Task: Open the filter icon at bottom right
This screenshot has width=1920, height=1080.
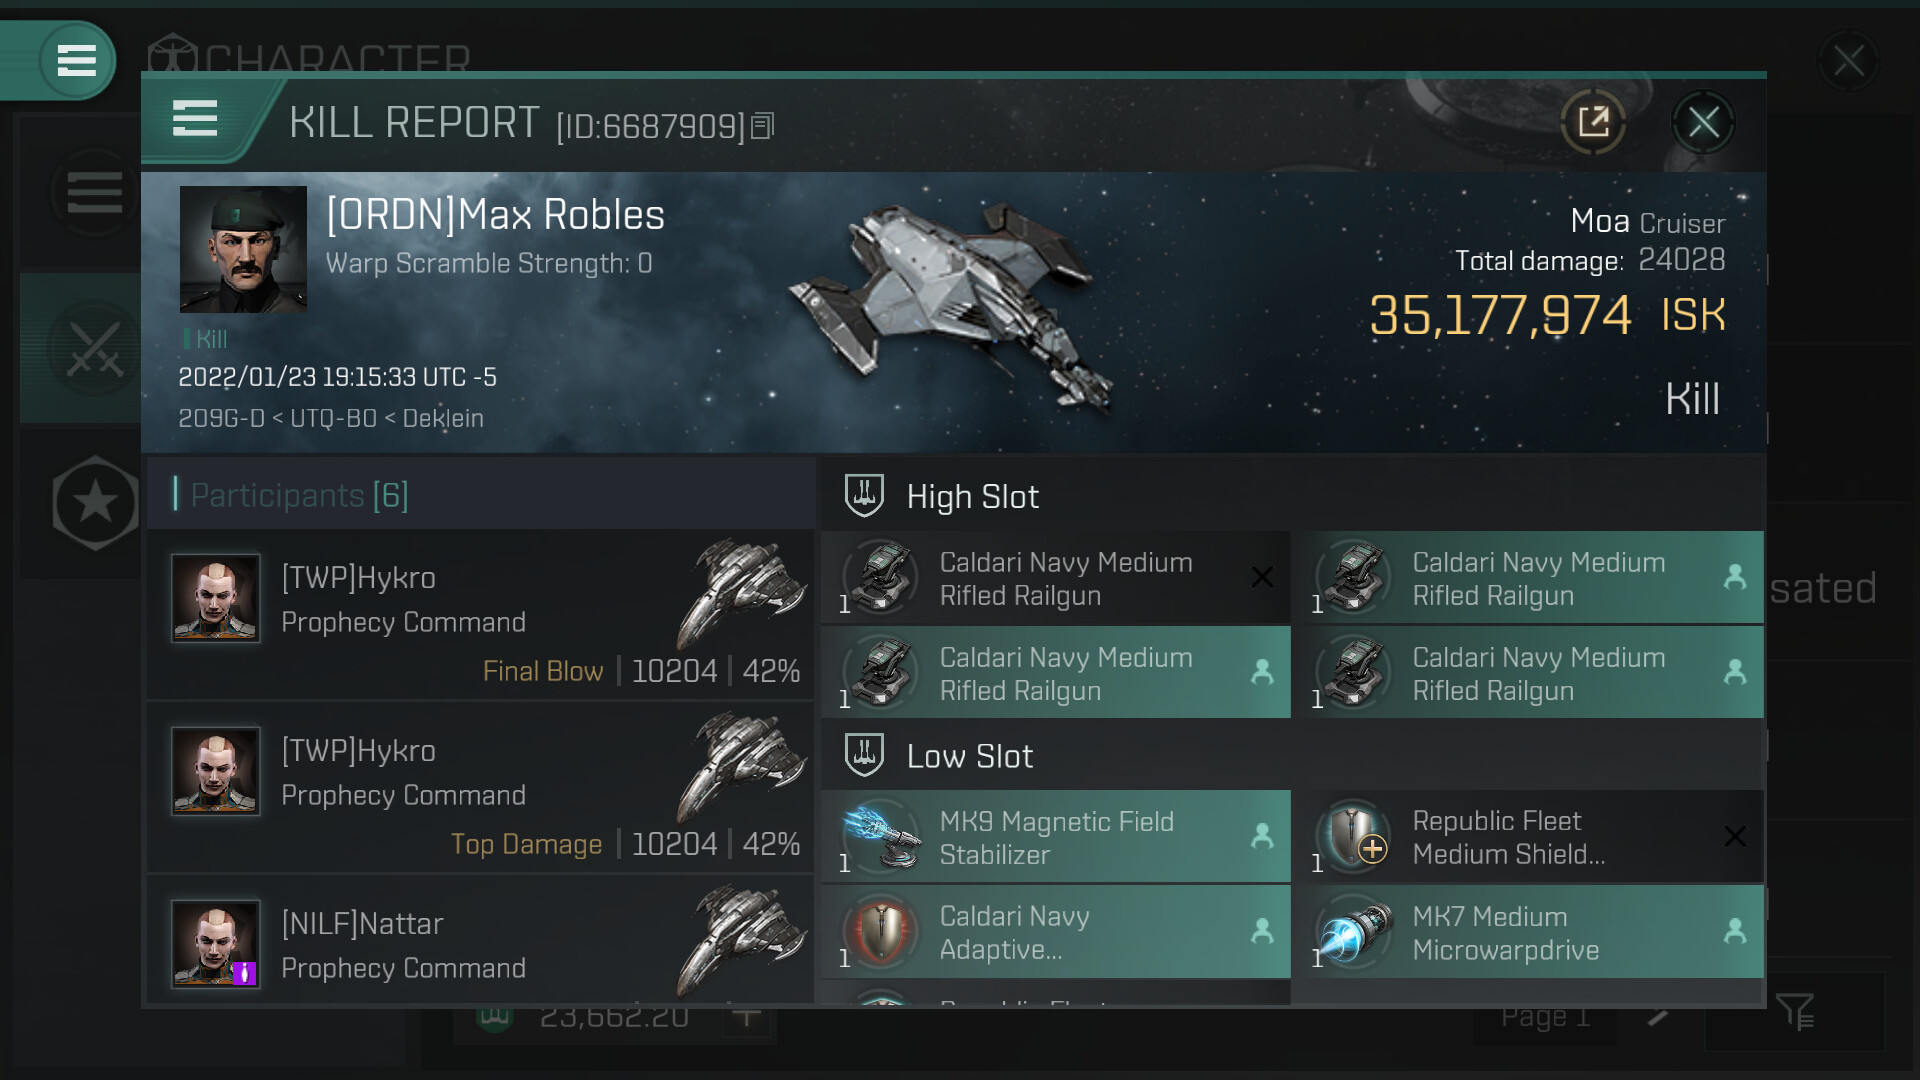Action: coord(1795,1012)
